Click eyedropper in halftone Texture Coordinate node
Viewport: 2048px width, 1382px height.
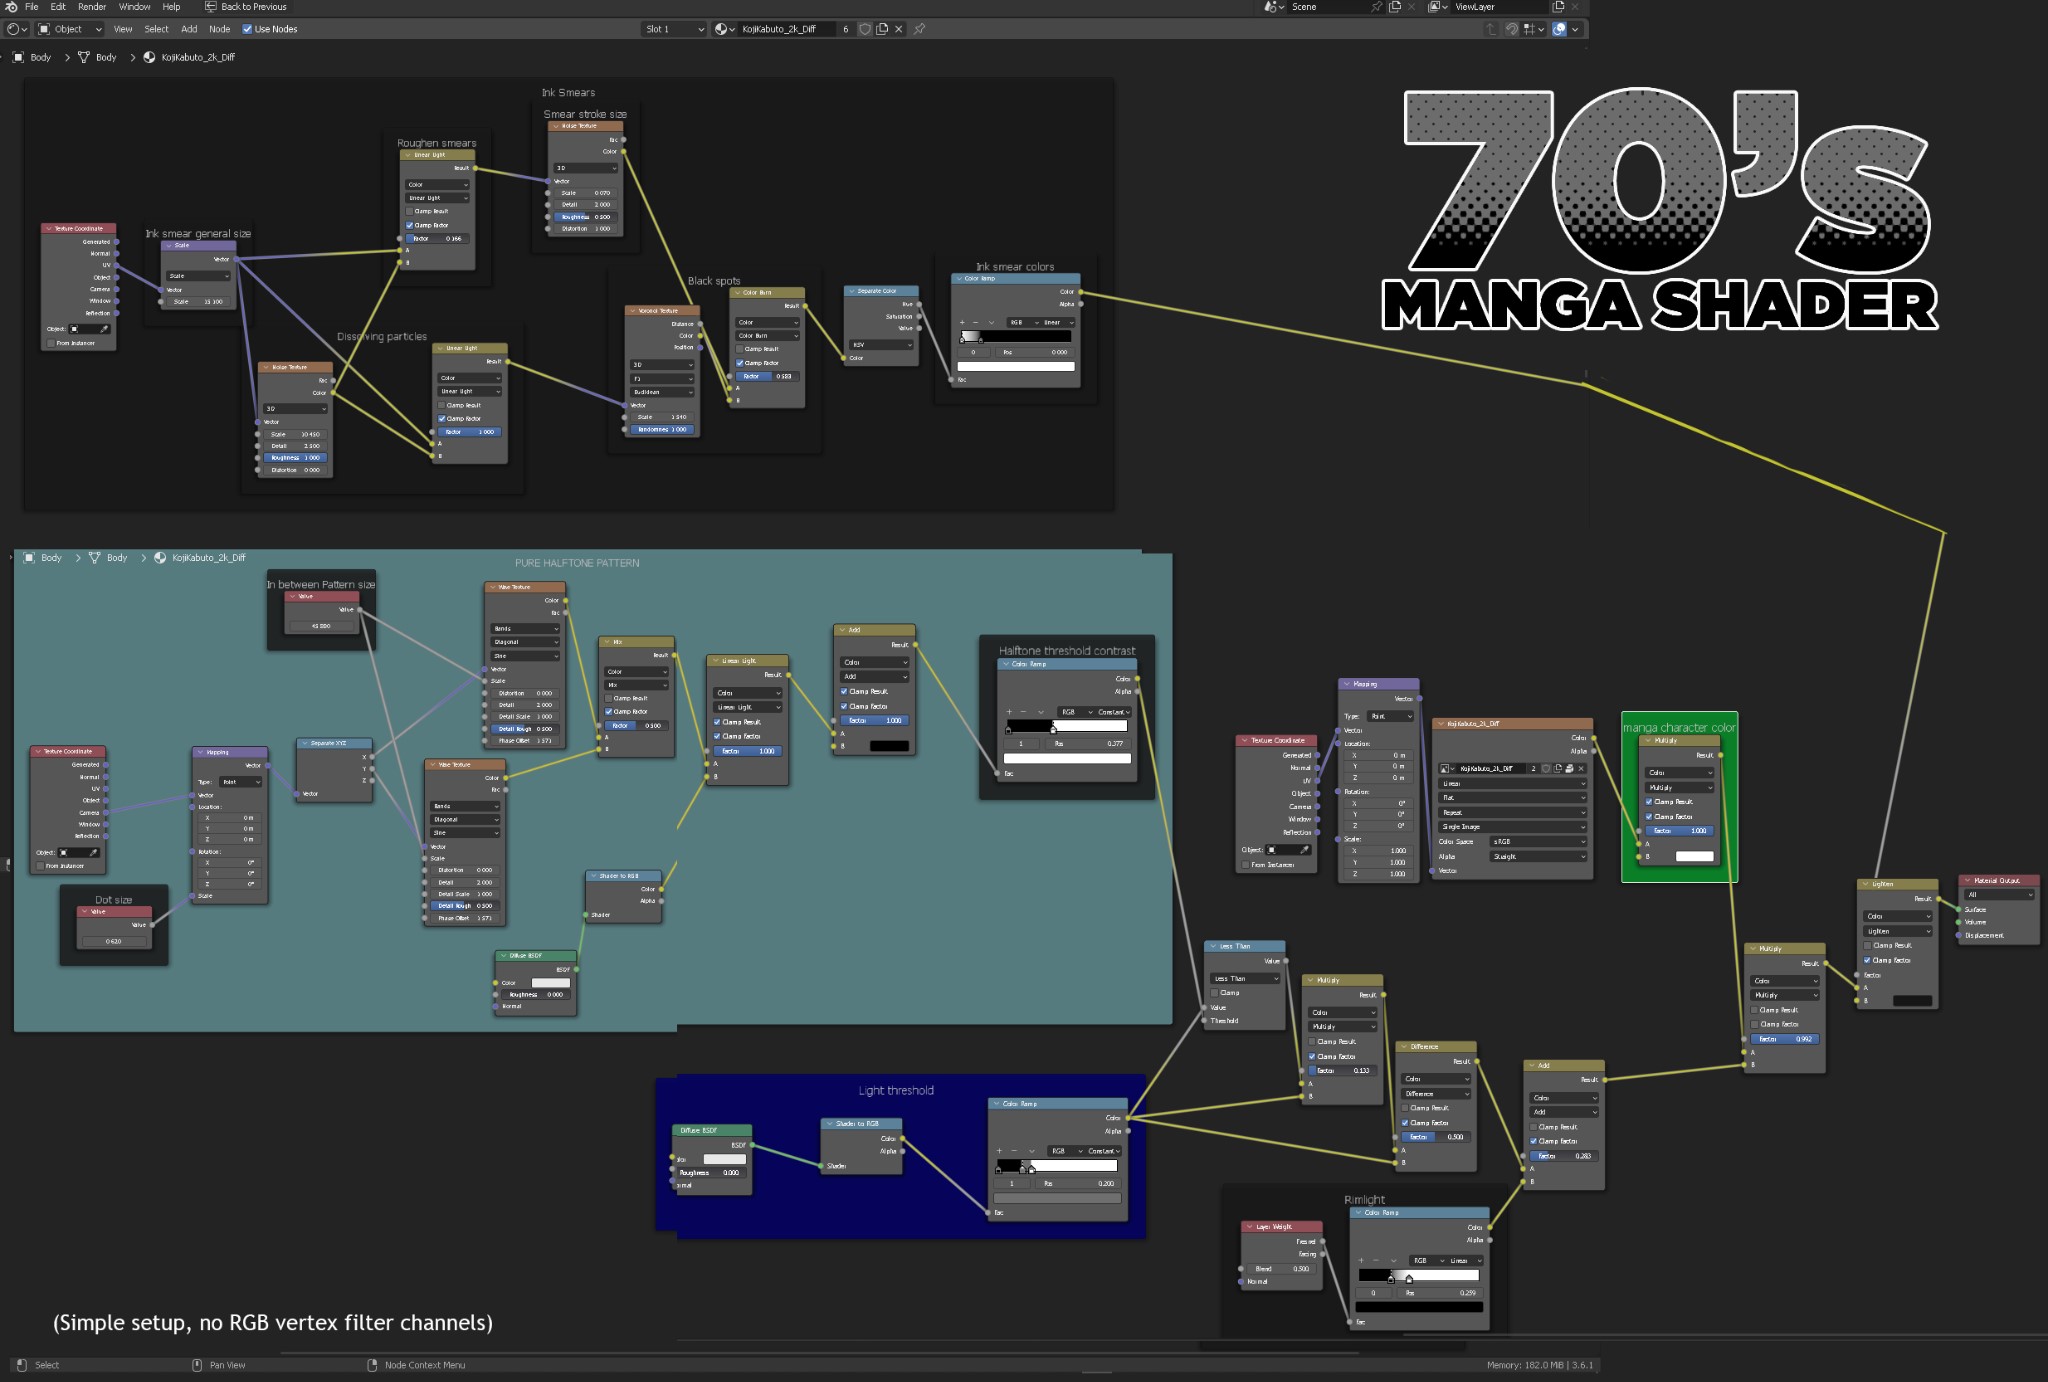coord(94,853)
